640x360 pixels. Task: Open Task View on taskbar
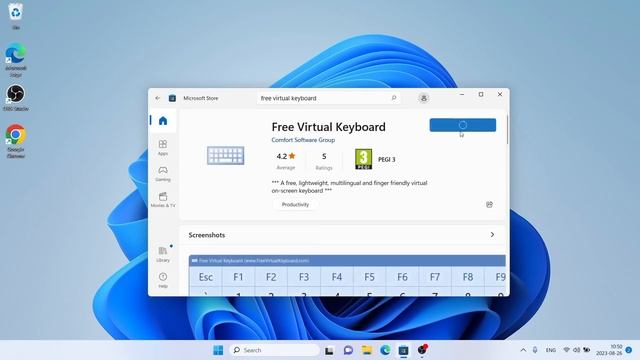point(329,350)
